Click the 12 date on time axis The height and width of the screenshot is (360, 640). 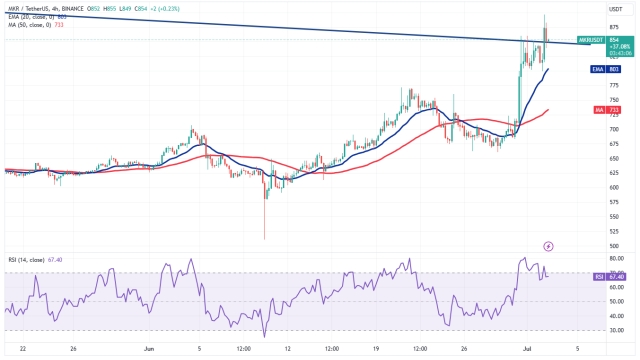point(287,349)
